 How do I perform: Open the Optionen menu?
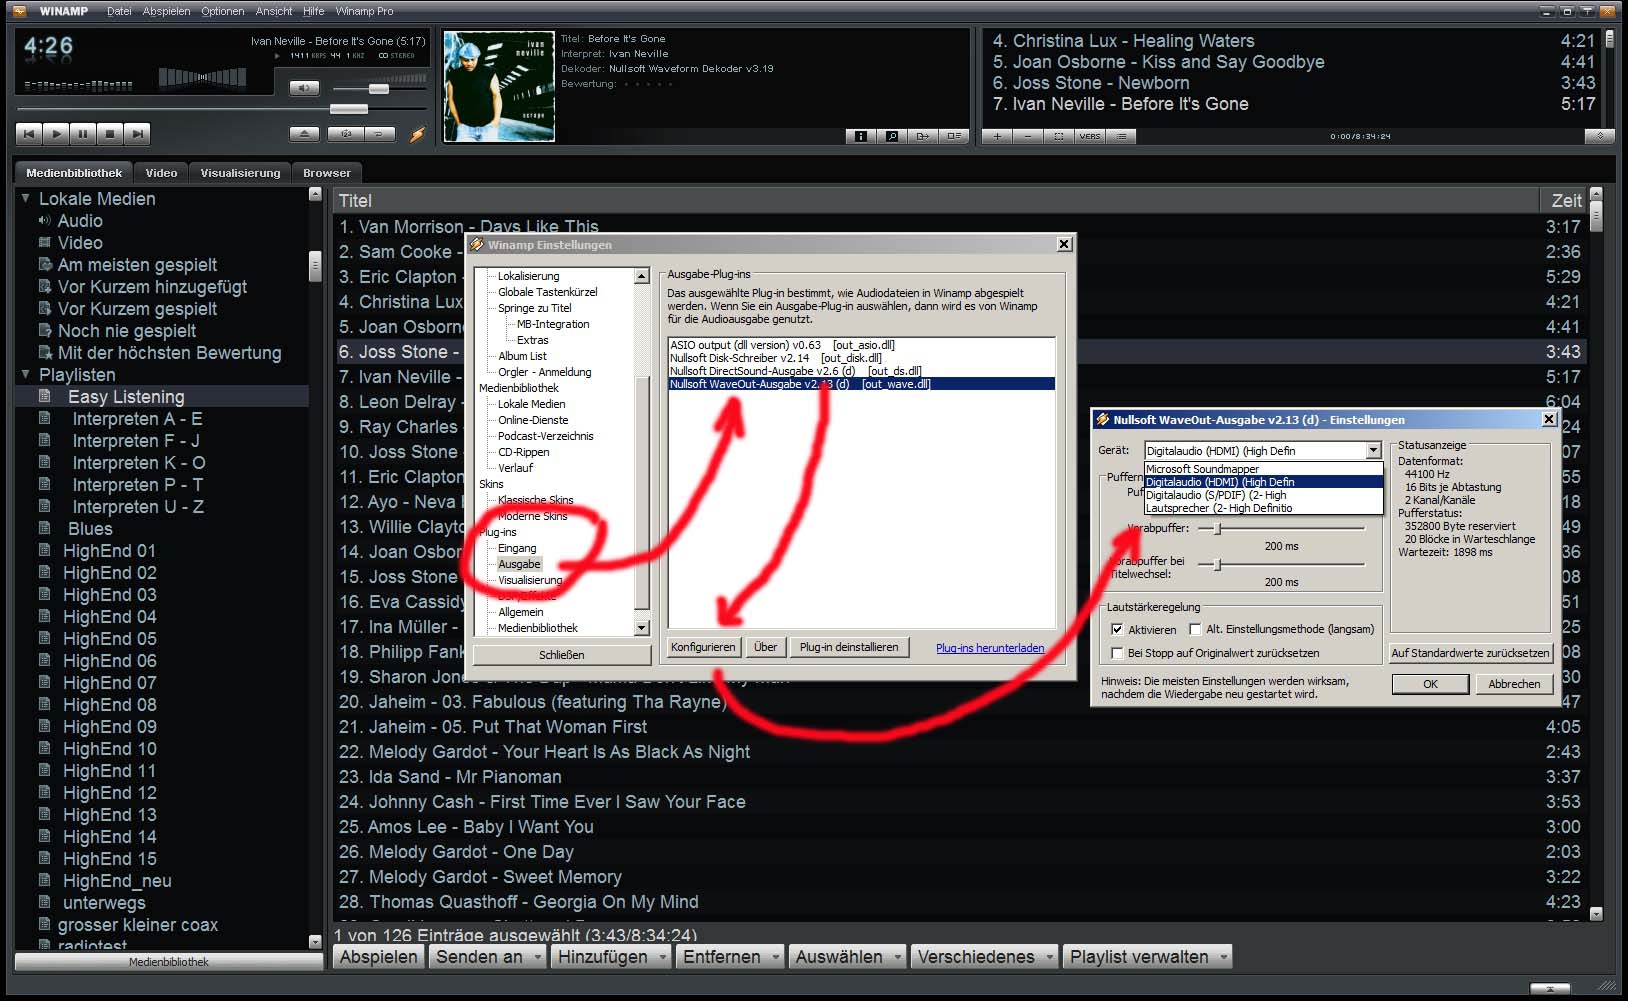click(222, 11)
